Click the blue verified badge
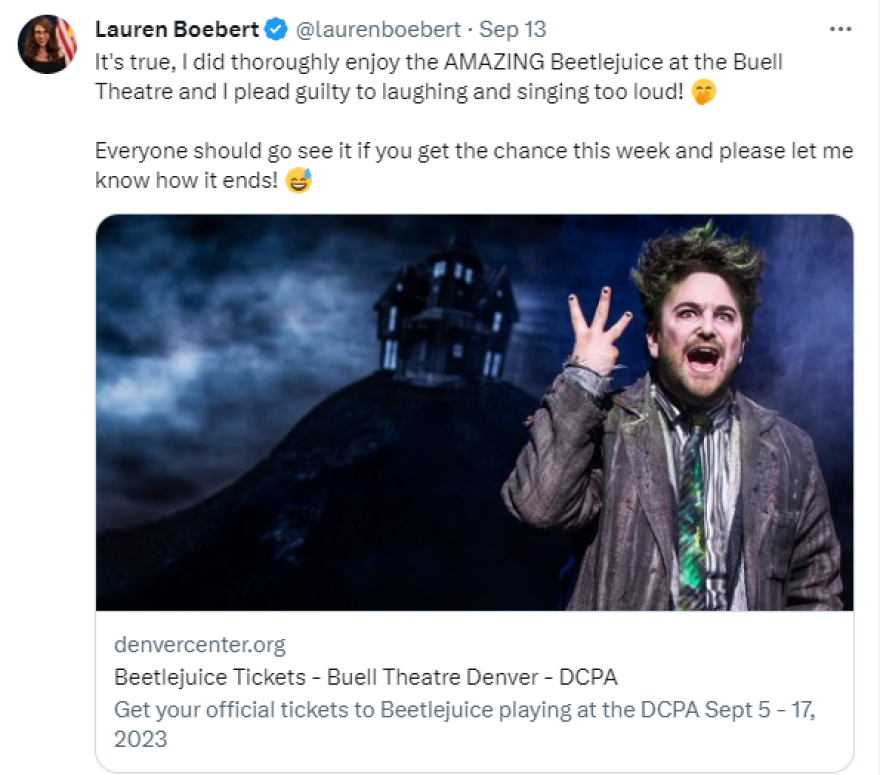 (x=277, y=29)
